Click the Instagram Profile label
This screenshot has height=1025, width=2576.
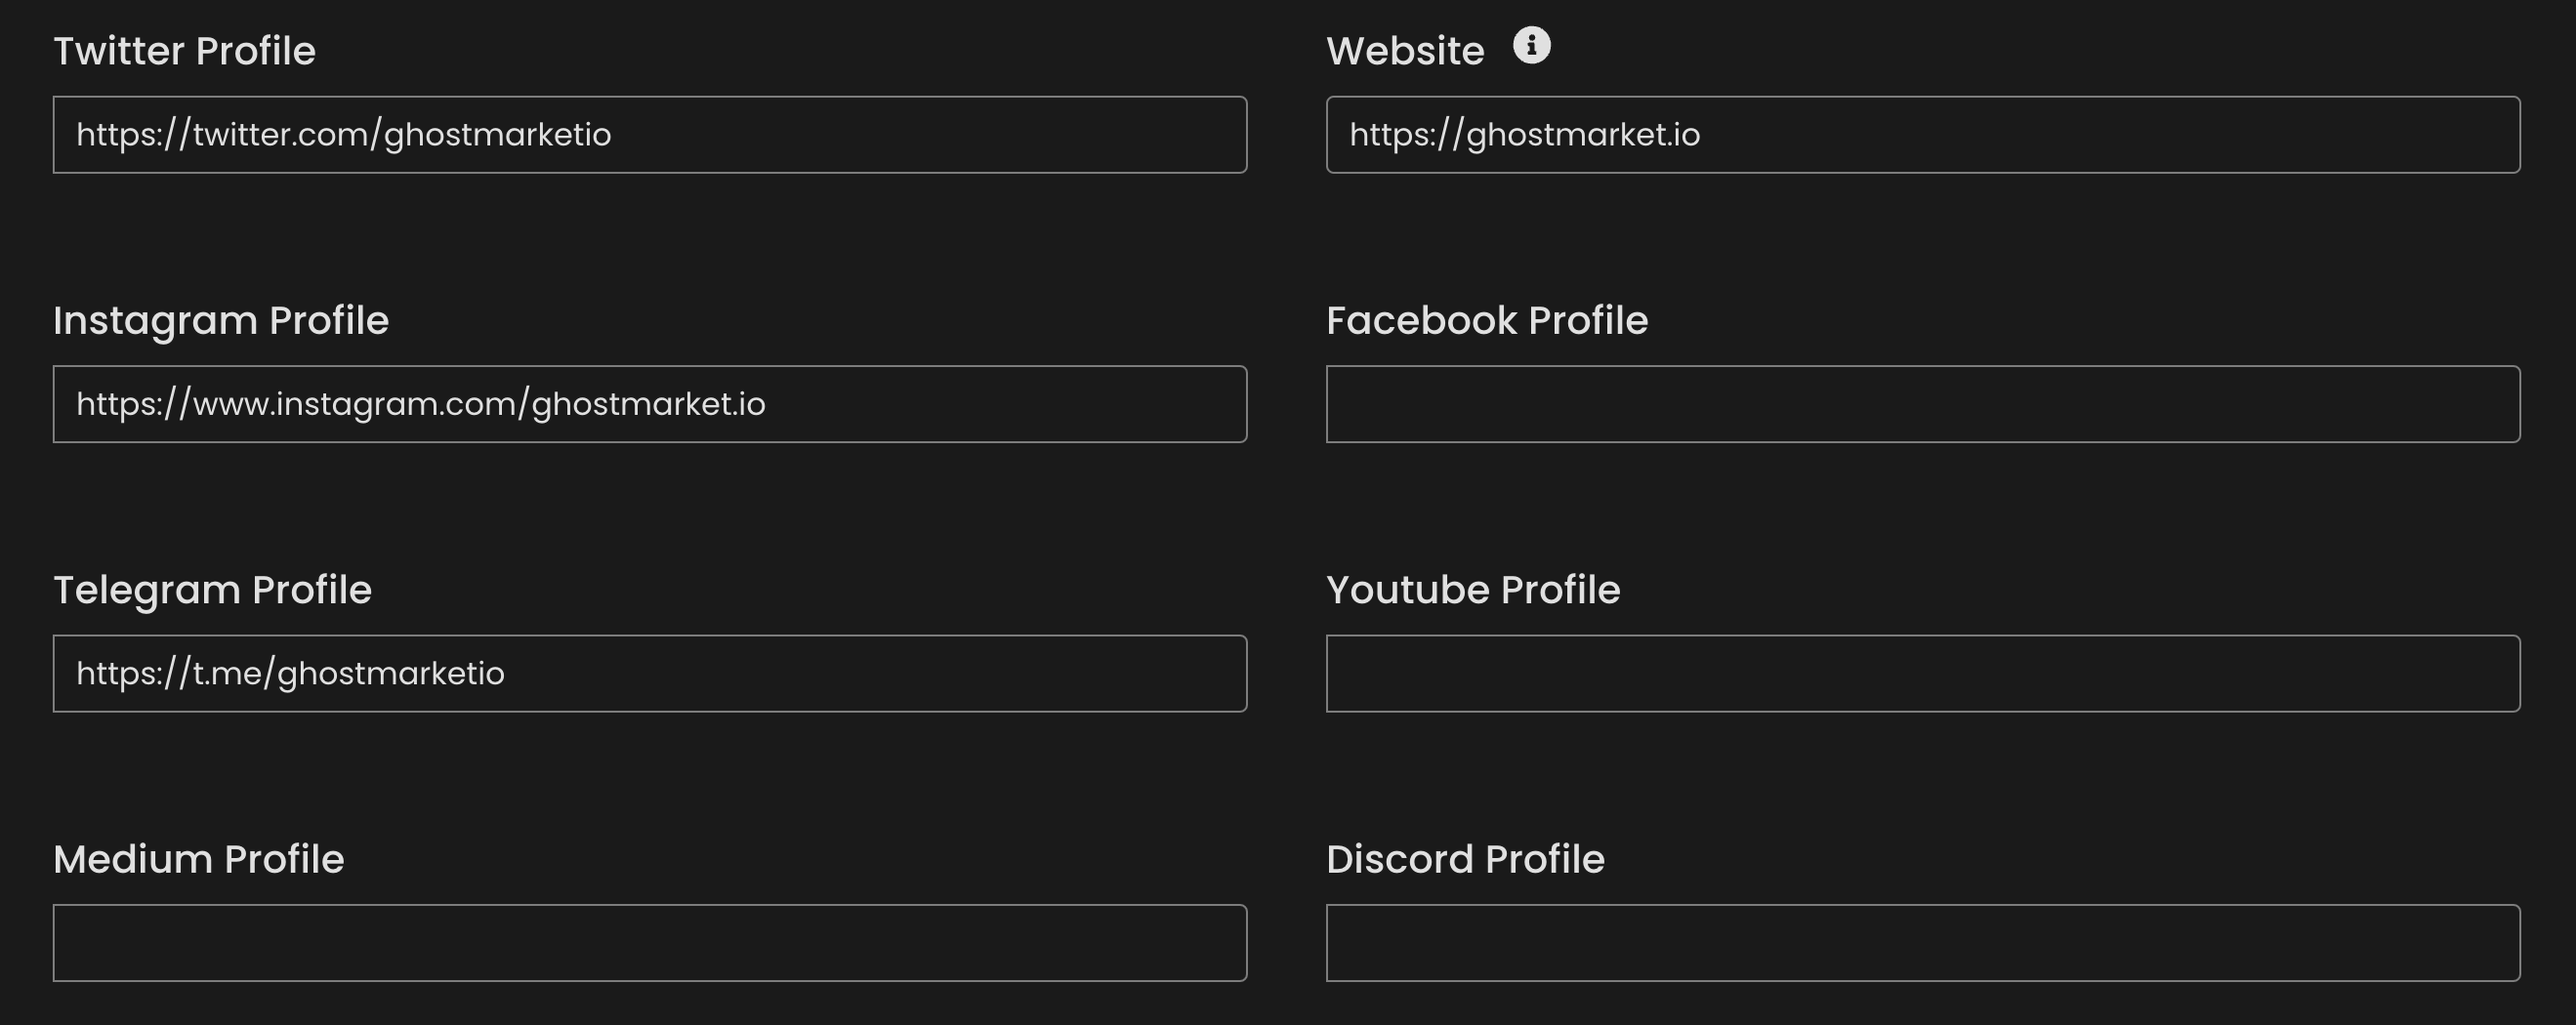tap(221, 321)
